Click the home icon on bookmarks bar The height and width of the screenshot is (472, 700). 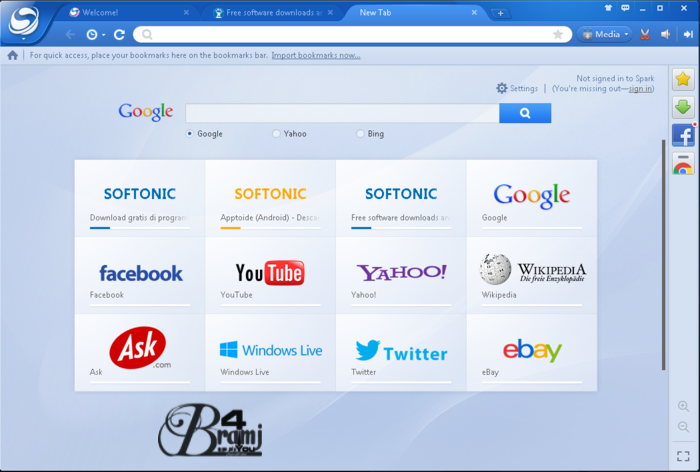click(12, 55)
